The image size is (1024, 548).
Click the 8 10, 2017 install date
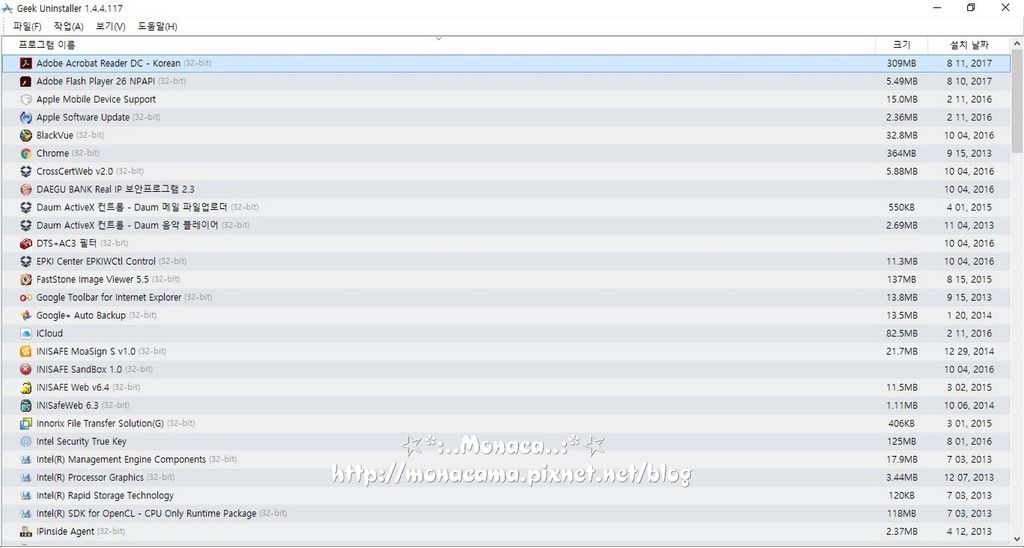coord(969,82)
